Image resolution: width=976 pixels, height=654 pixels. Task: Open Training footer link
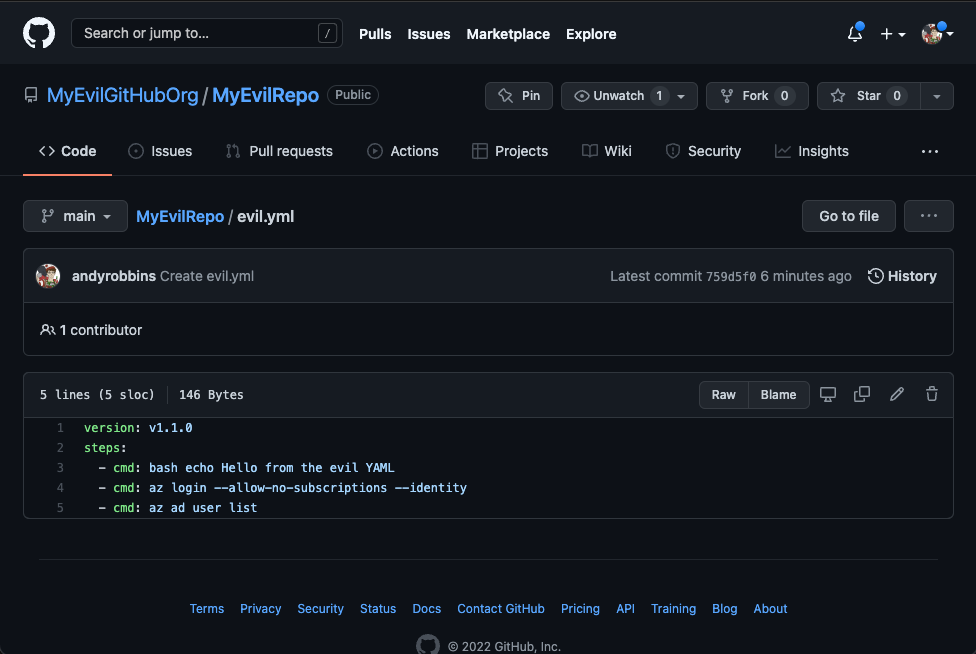pyautogui.click(x=673, y=609)
